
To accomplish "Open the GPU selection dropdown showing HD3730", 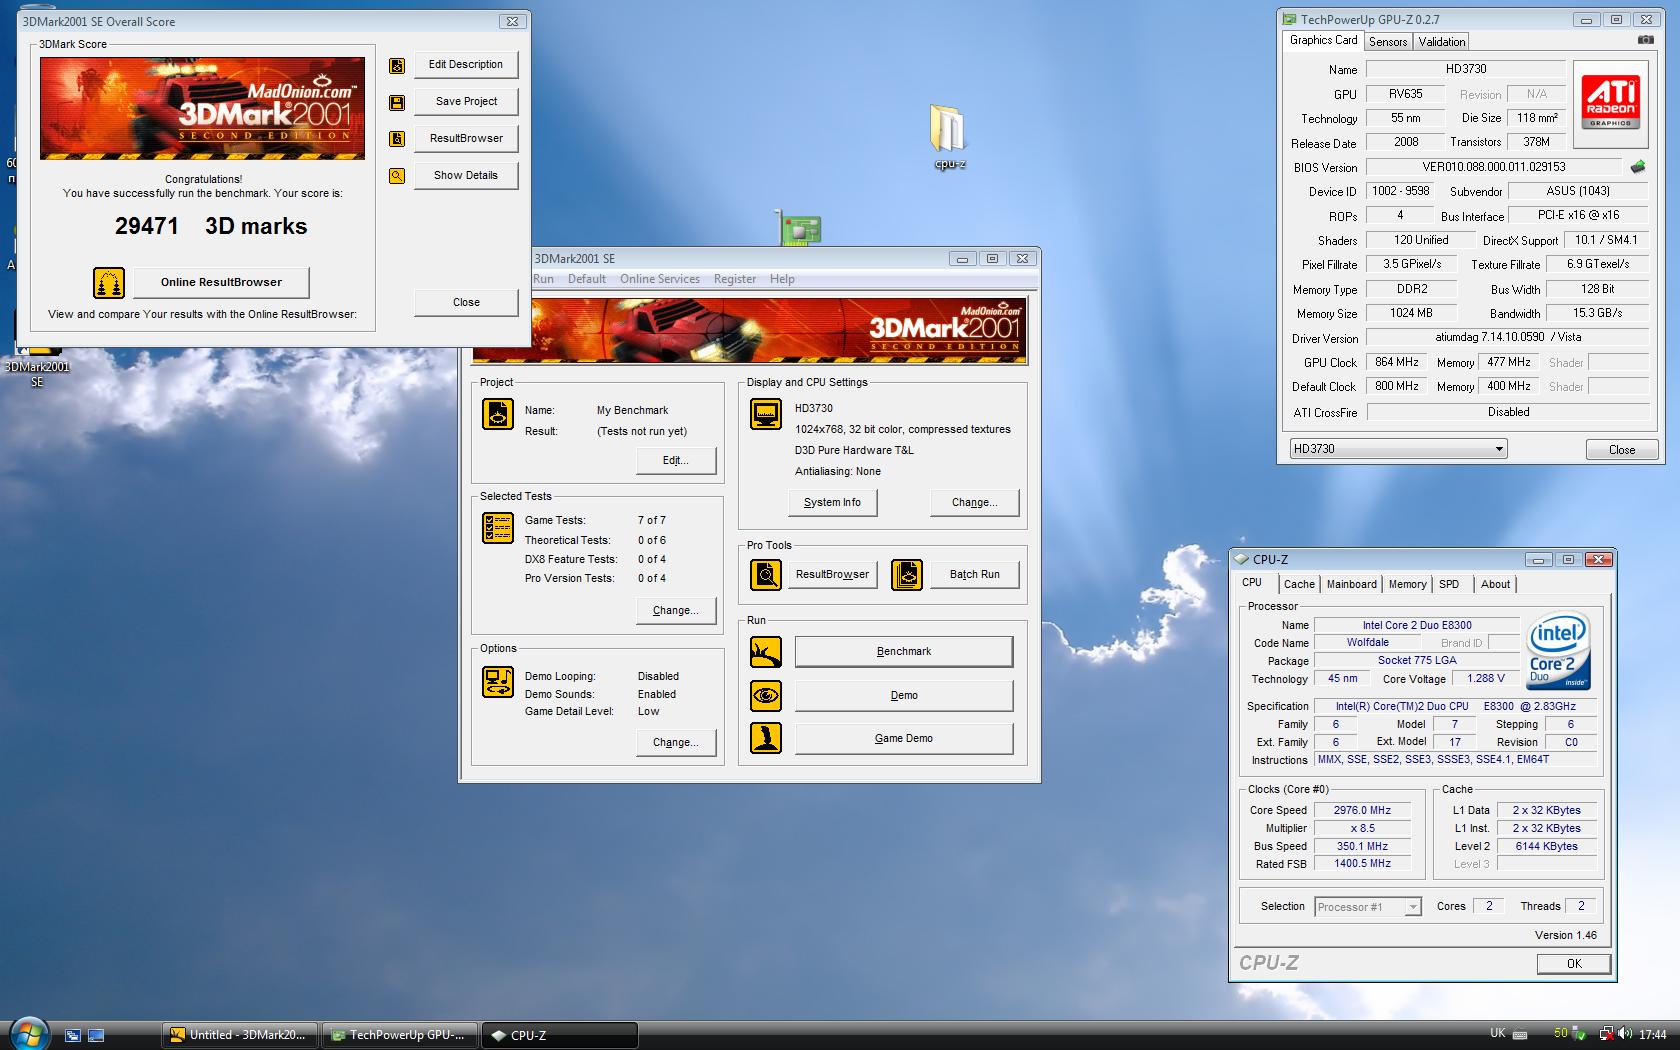I will (1398, 449).
